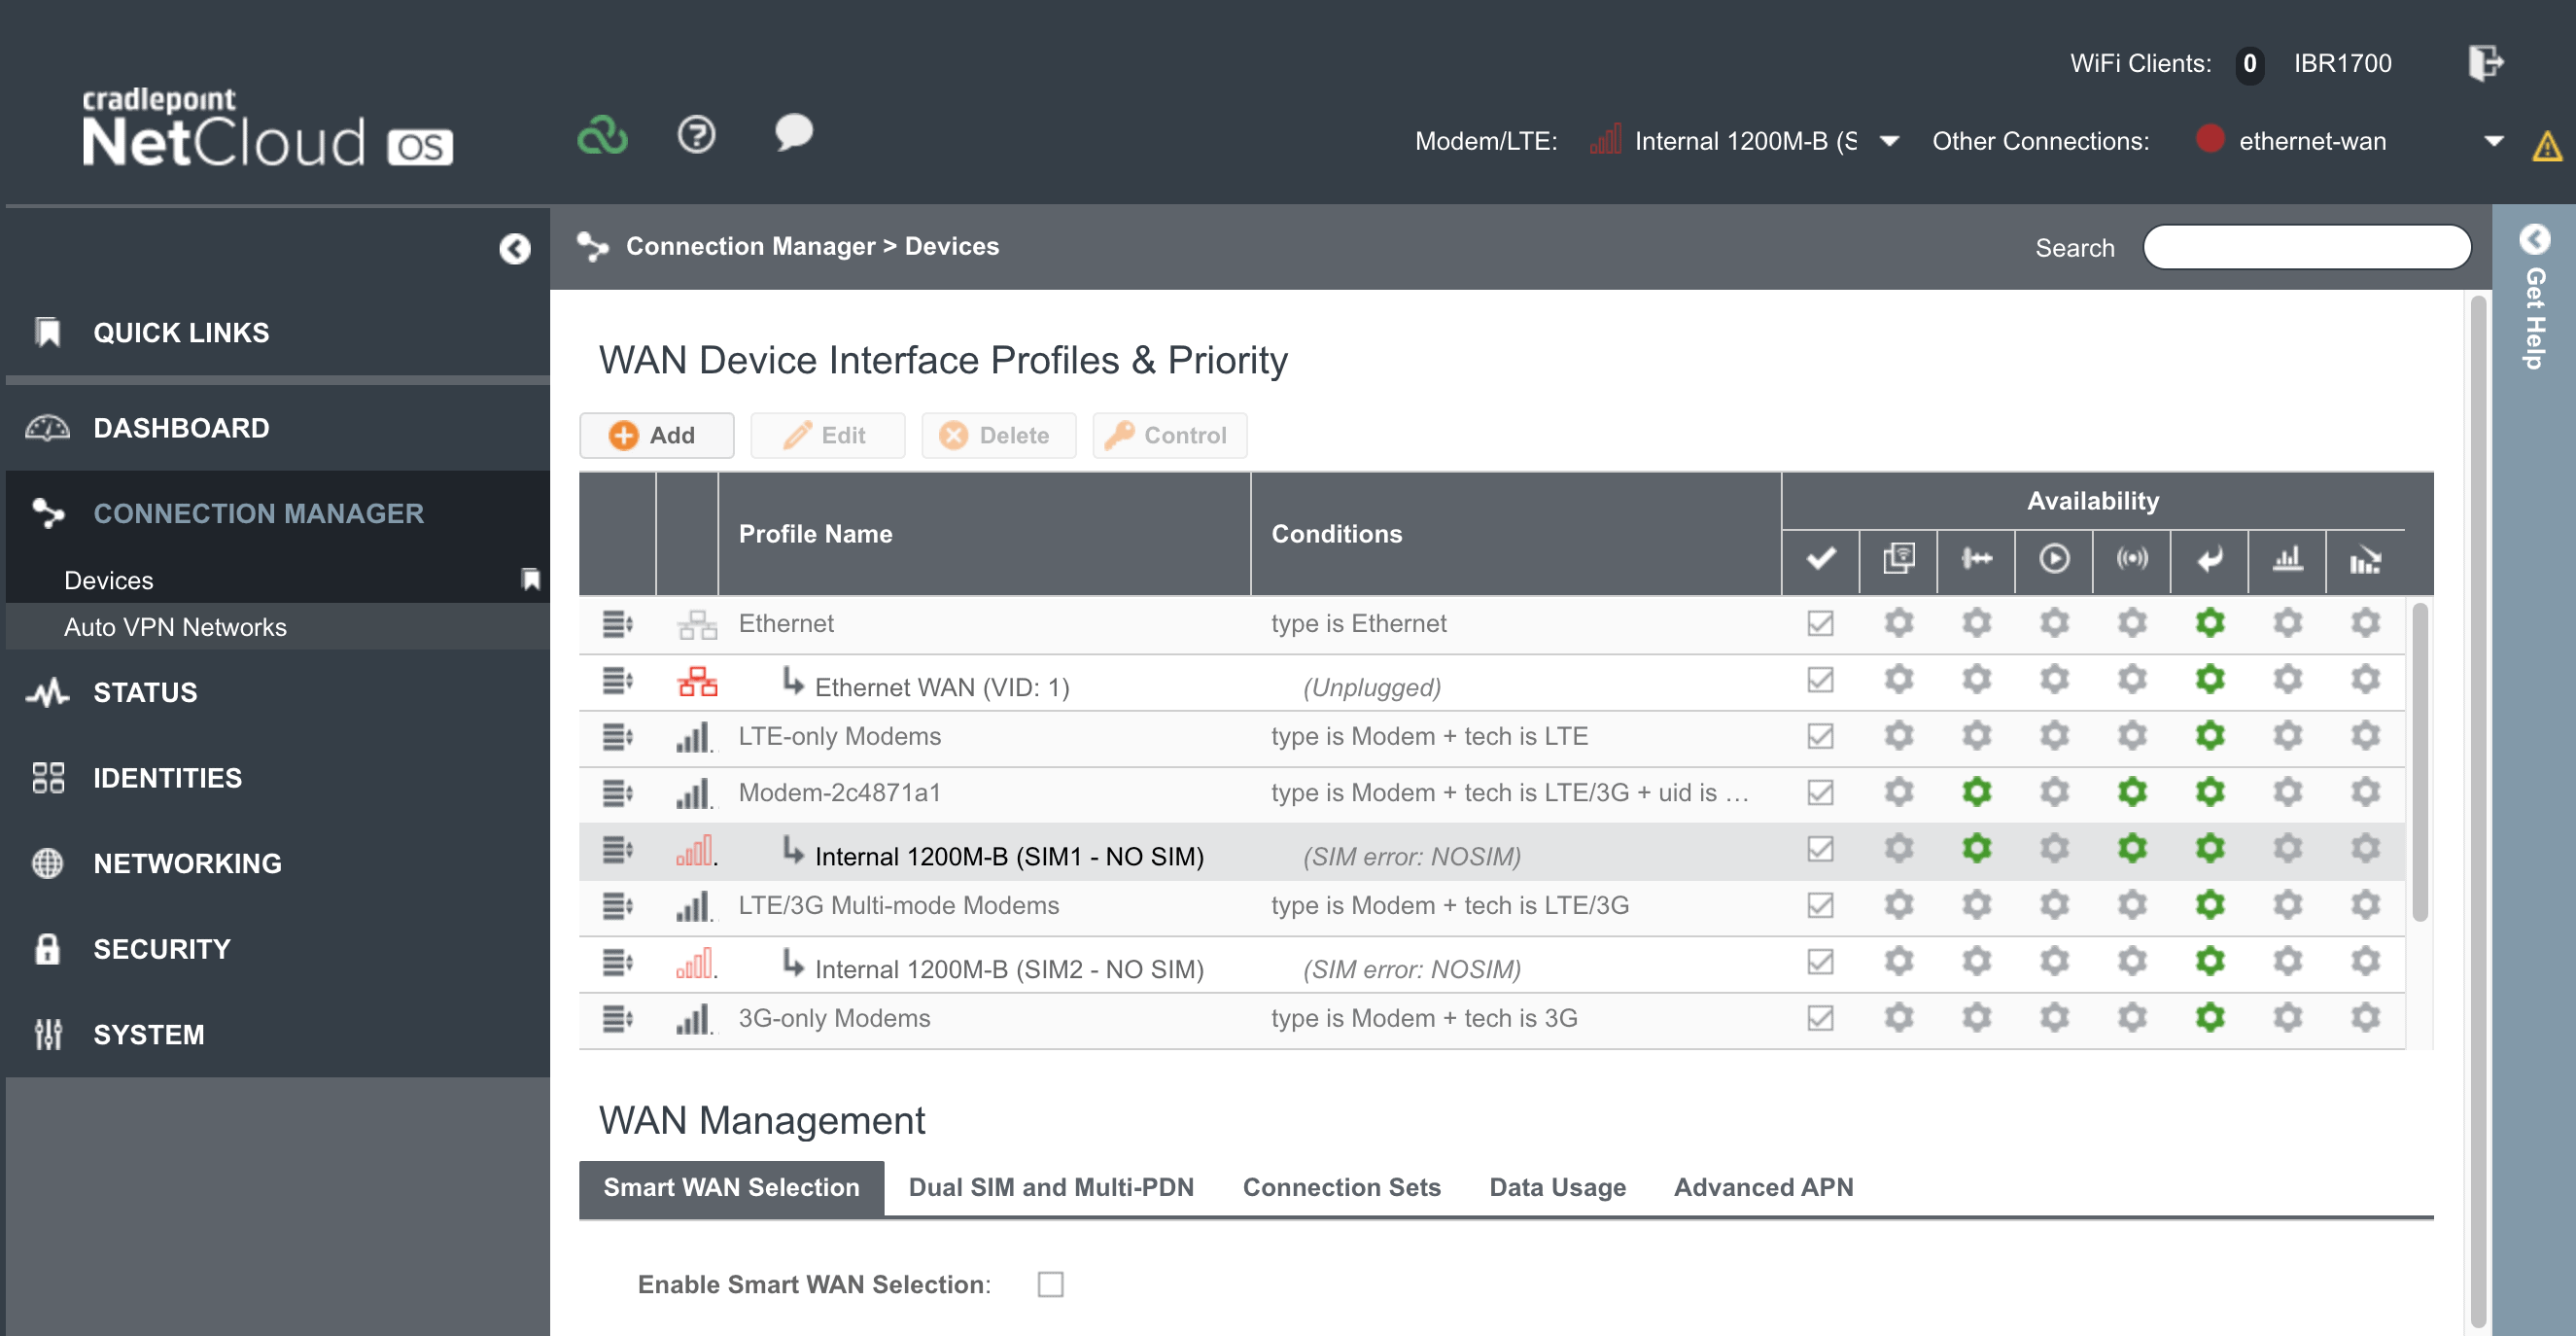Click the Search input field

[2306, 247]
